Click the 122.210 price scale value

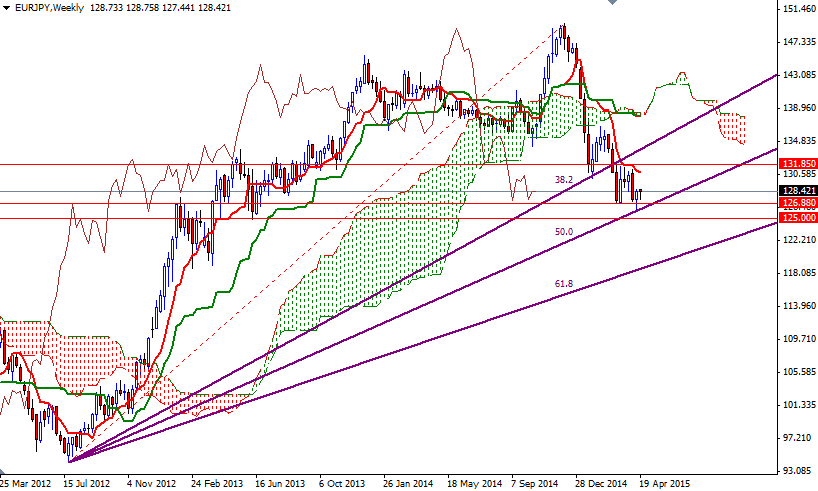[x=799, y=240]
